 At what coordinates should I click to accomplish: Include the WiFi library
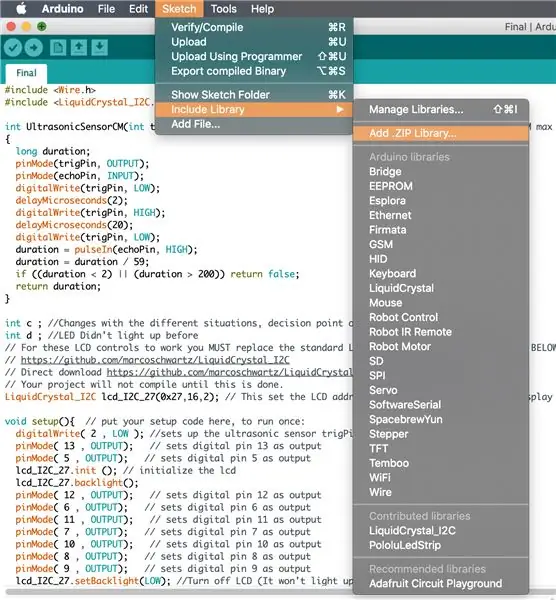441,478
